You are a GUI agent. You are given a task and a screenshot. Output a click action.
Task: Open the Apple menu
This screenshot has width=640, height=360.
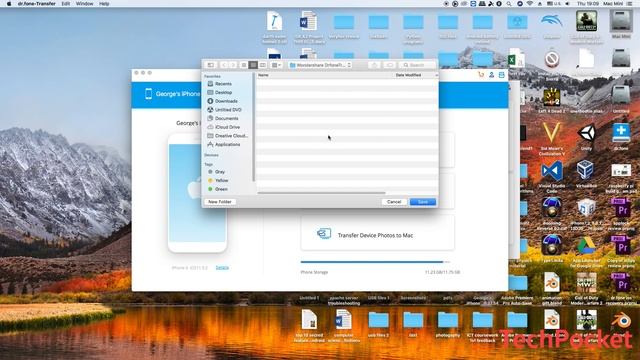pyautogui.click(x=9, y=4)
